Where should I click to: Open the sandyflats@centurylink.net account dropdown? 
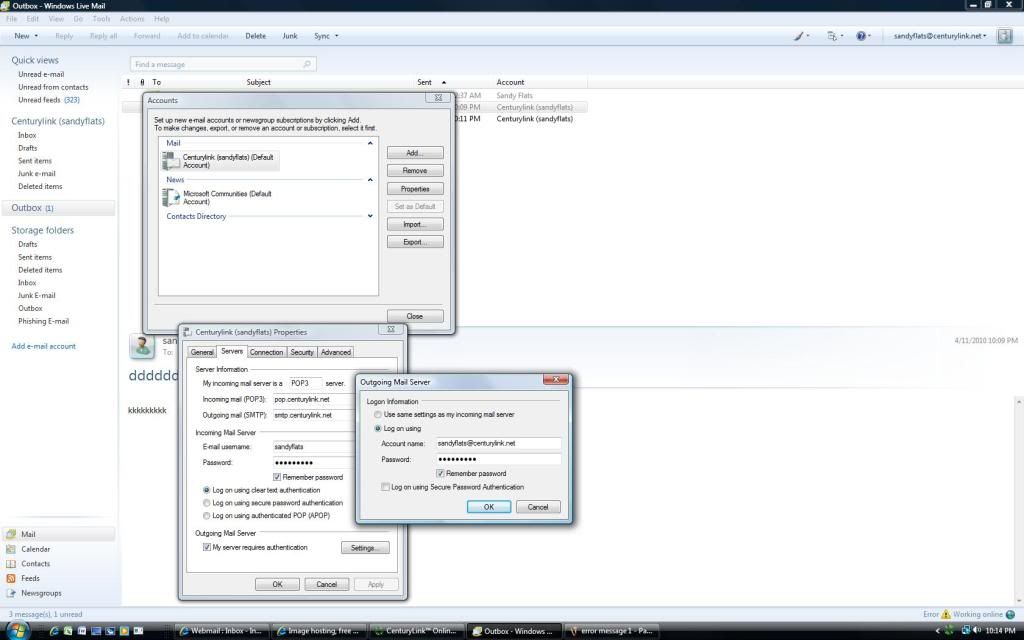[x=940, y=36]
